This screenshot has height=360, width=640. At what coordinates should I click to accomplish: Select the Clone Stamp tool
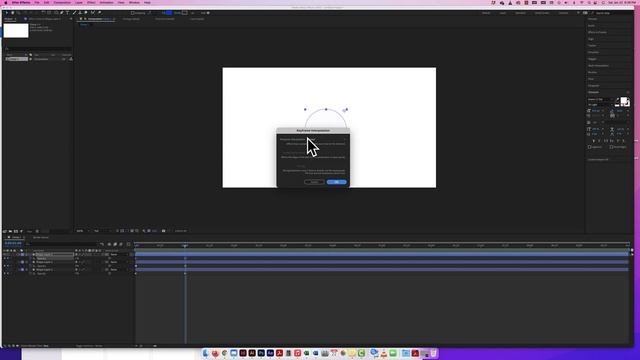coord(80,13)
